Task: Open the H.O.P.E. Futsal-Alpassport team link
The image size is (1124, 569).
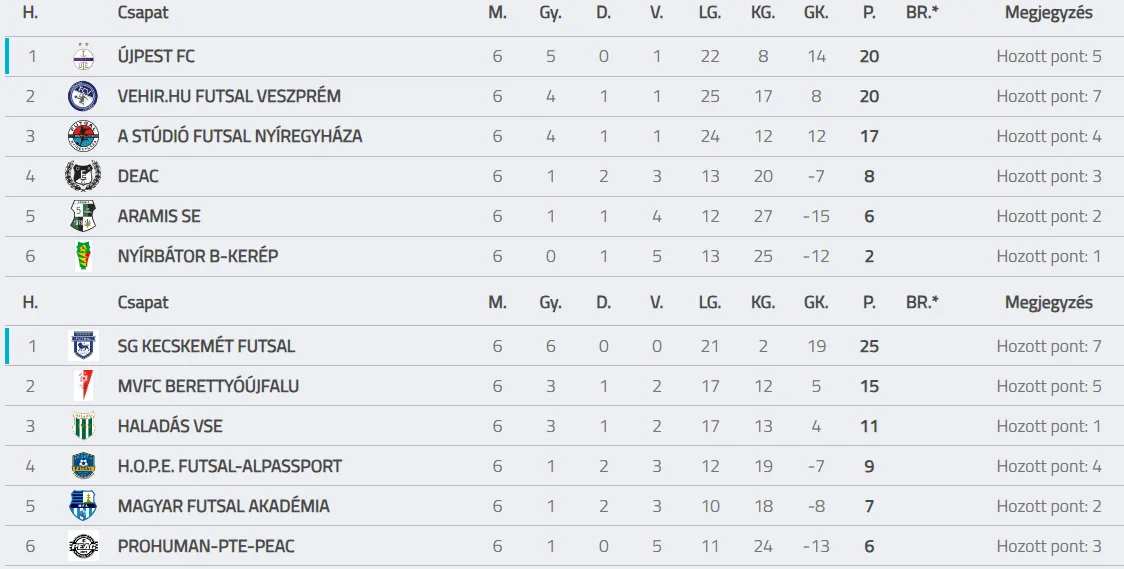Action: coord(229,466)
